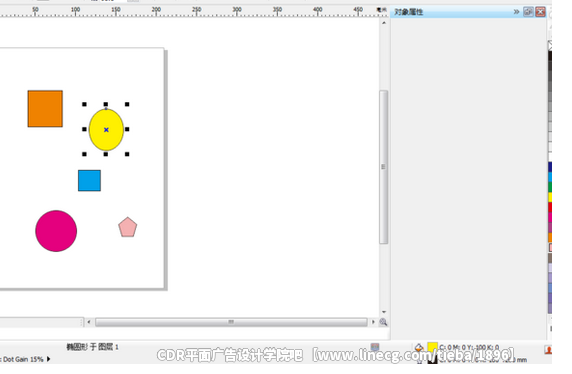Click the horizontal scrollbar right arrow
The image size is (572, 374).
point(373,322)
